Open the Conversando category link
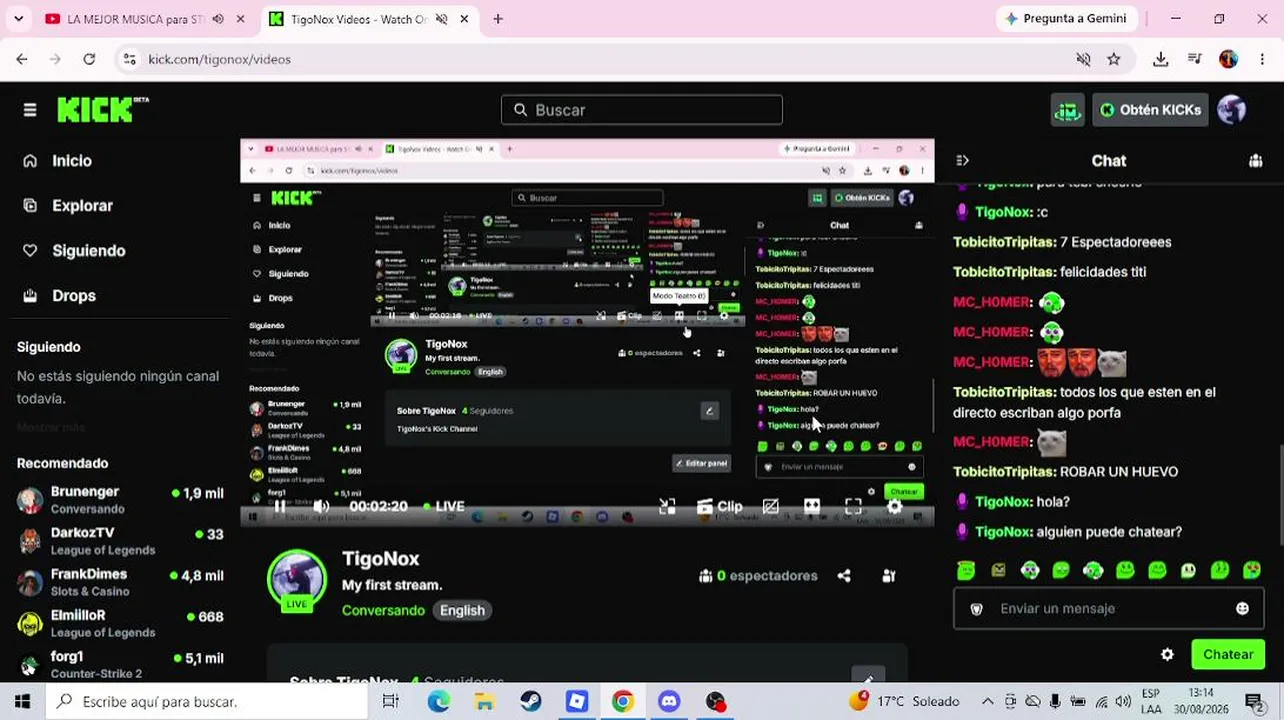The height and width of the screenshot is (720, 1284). point(383,610)
